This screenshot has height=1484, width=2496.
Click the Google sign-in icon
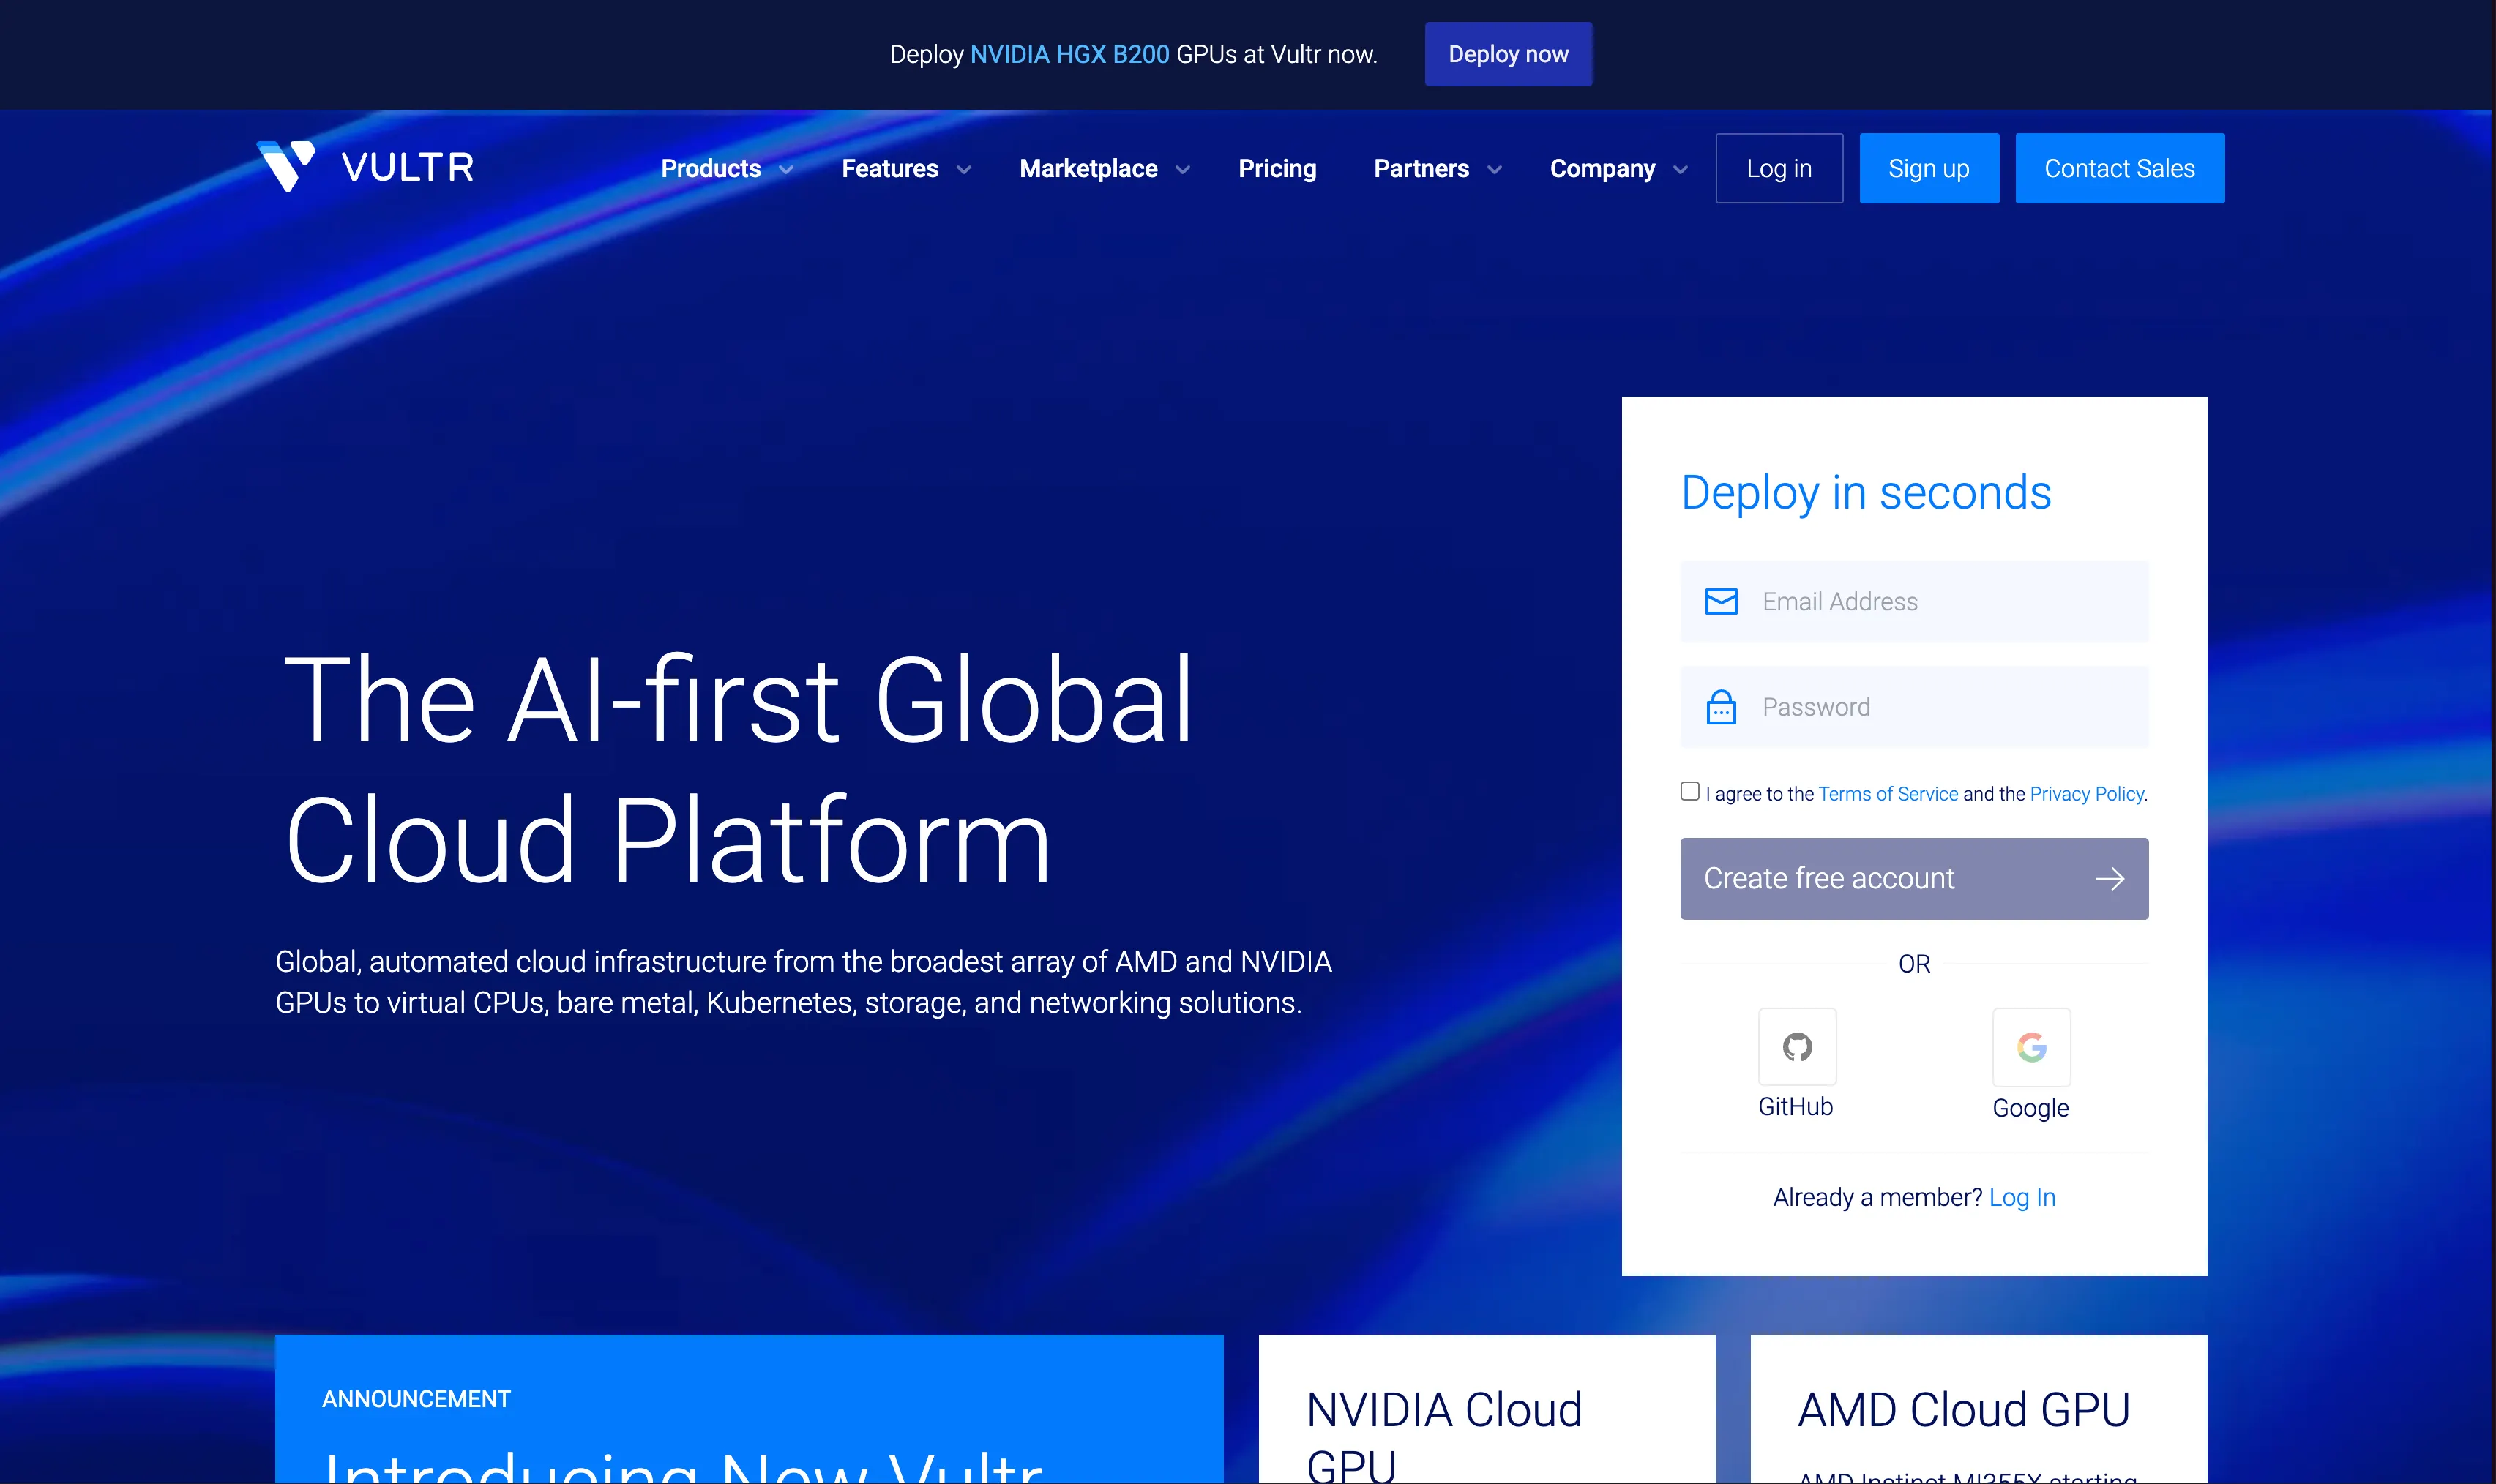(2031, 1047)
